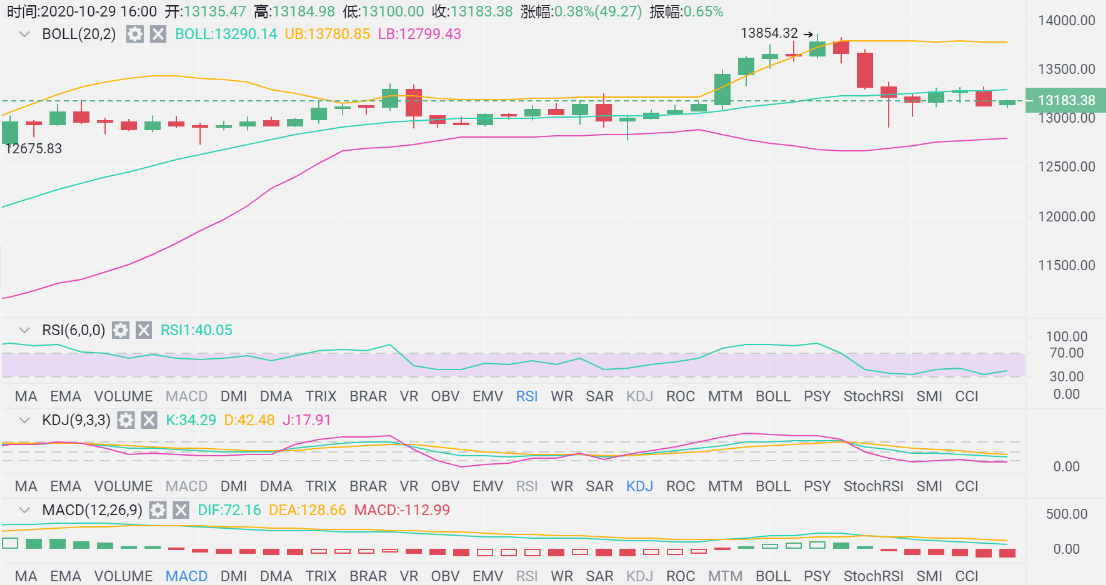
Task: Select DMI in row under RSI panel
Action: 233,397
